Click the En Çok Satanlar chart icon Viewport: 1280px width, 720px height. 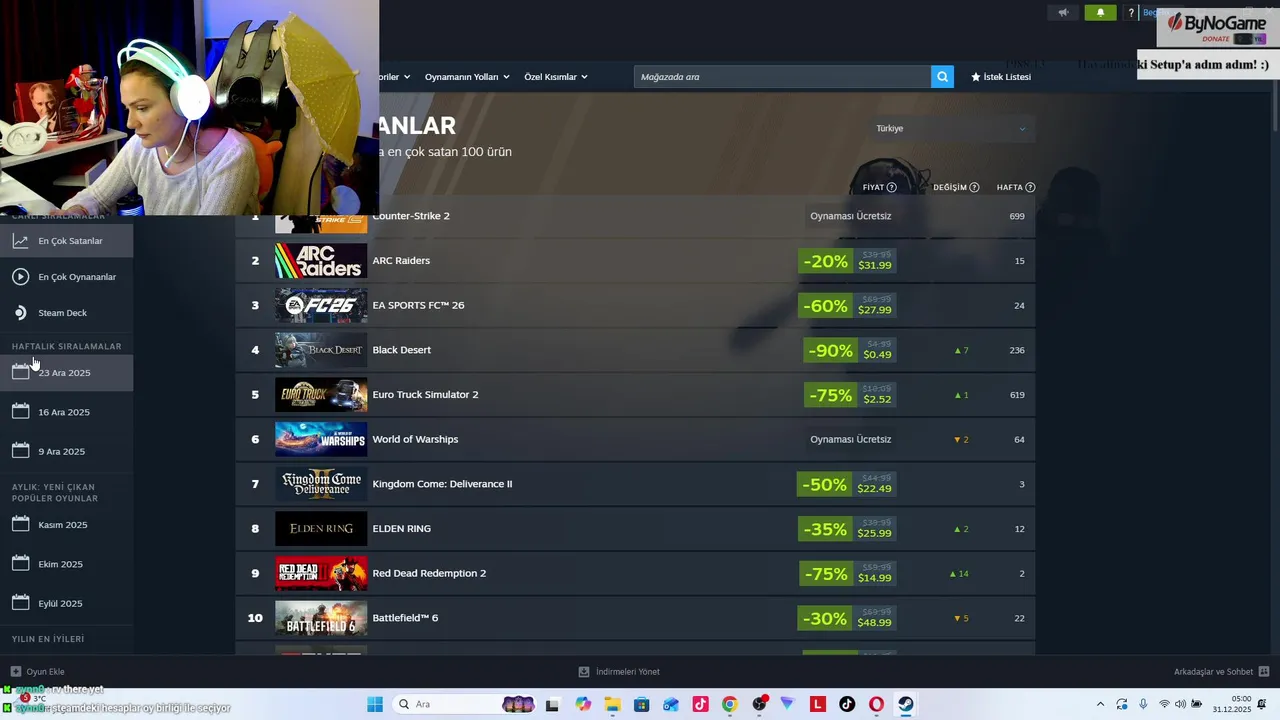coord(20,241)
